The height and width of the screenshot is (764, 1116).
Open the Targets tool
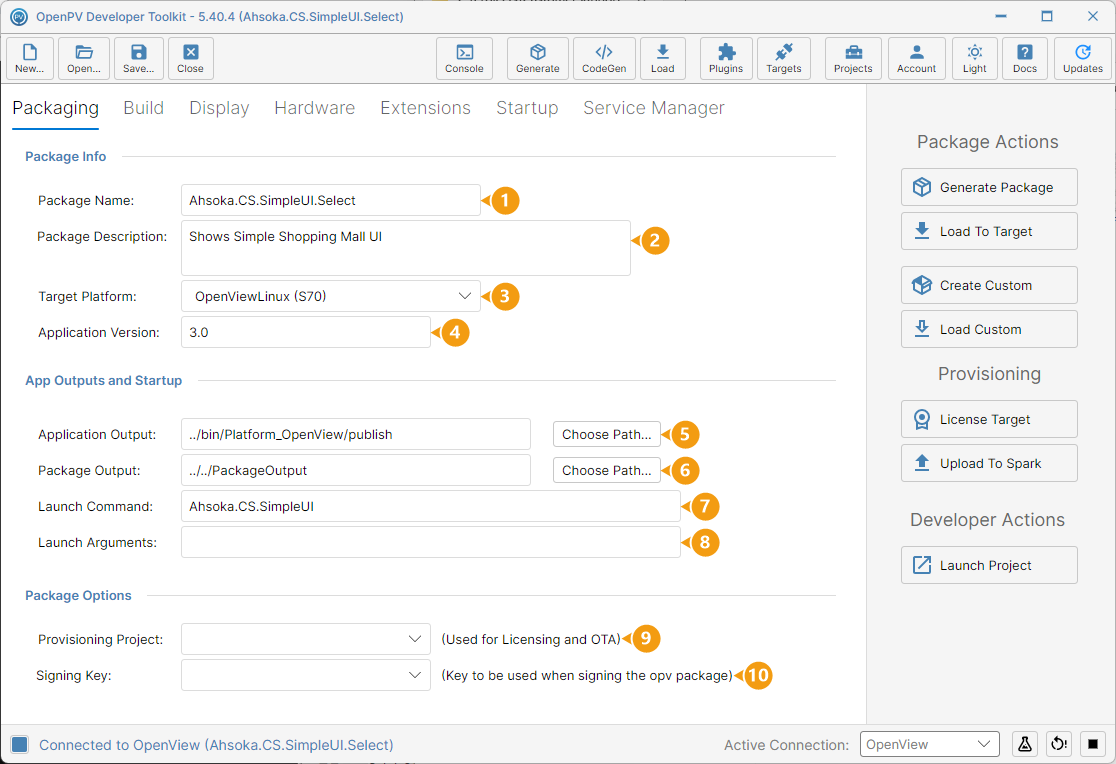coord(784,58)
